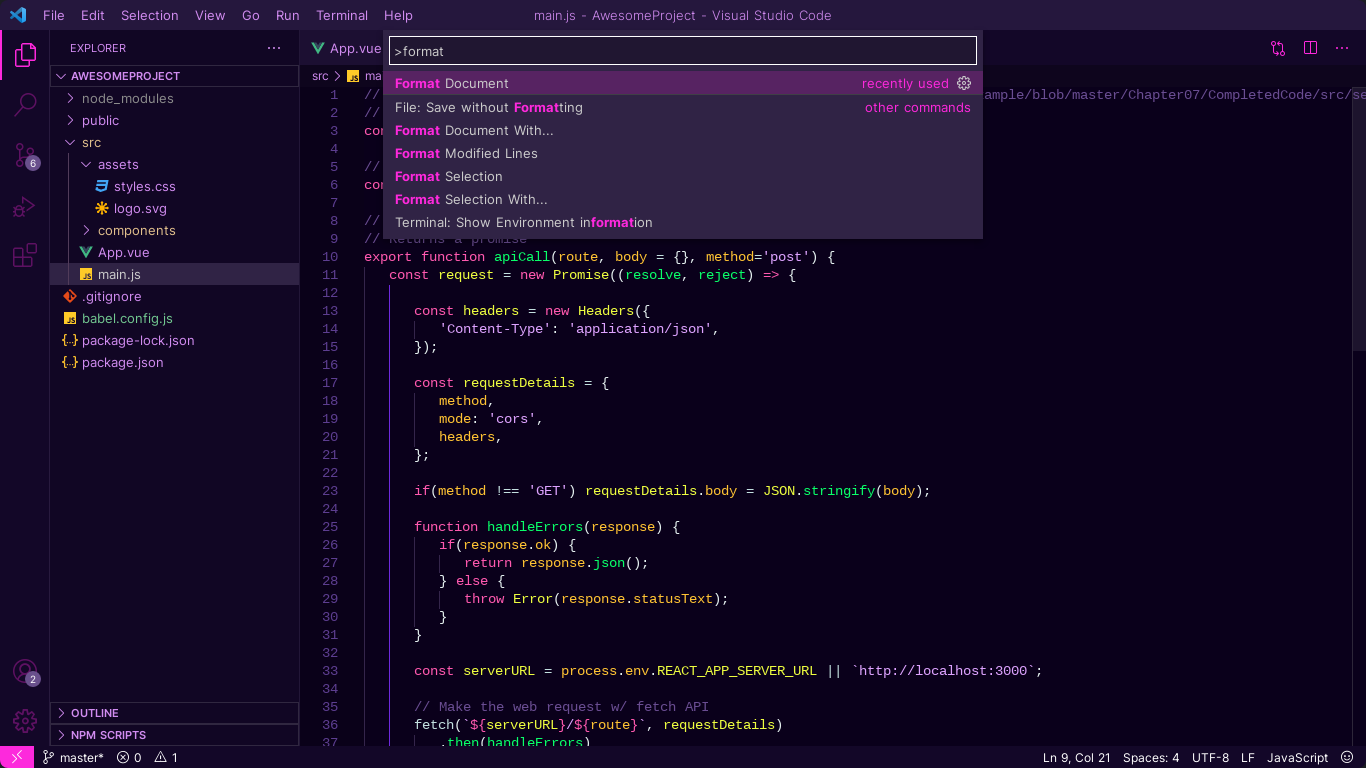The image size is (1366, 768).
Task: Click Ln 9, Col 21 cursor position
Action: pos(1076,758)
